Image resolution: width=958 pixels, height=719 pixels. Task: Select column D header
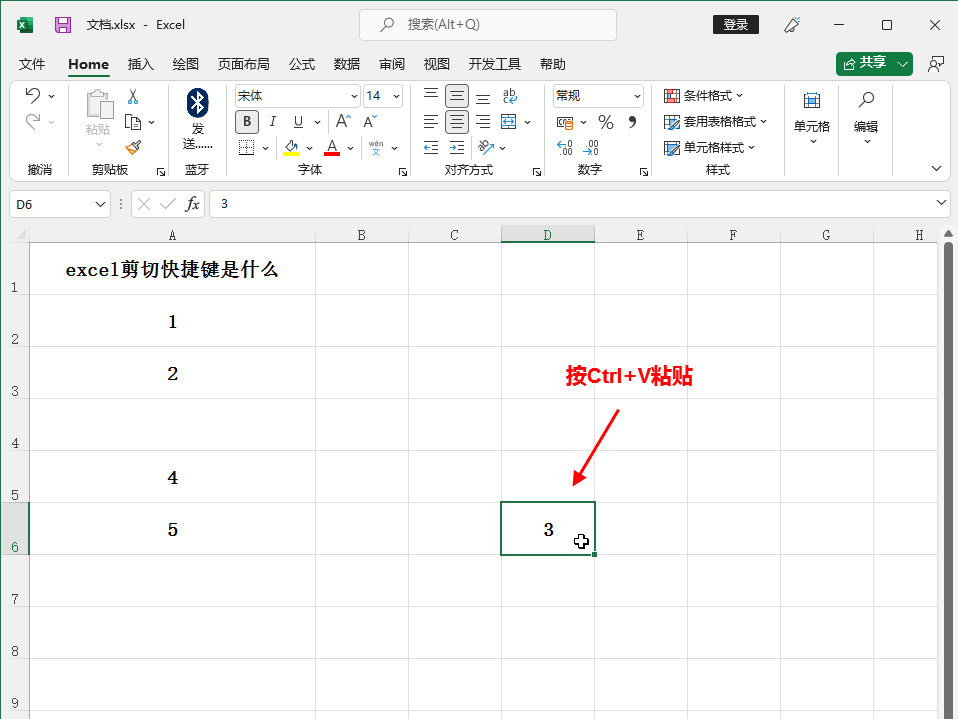[547, 235]
